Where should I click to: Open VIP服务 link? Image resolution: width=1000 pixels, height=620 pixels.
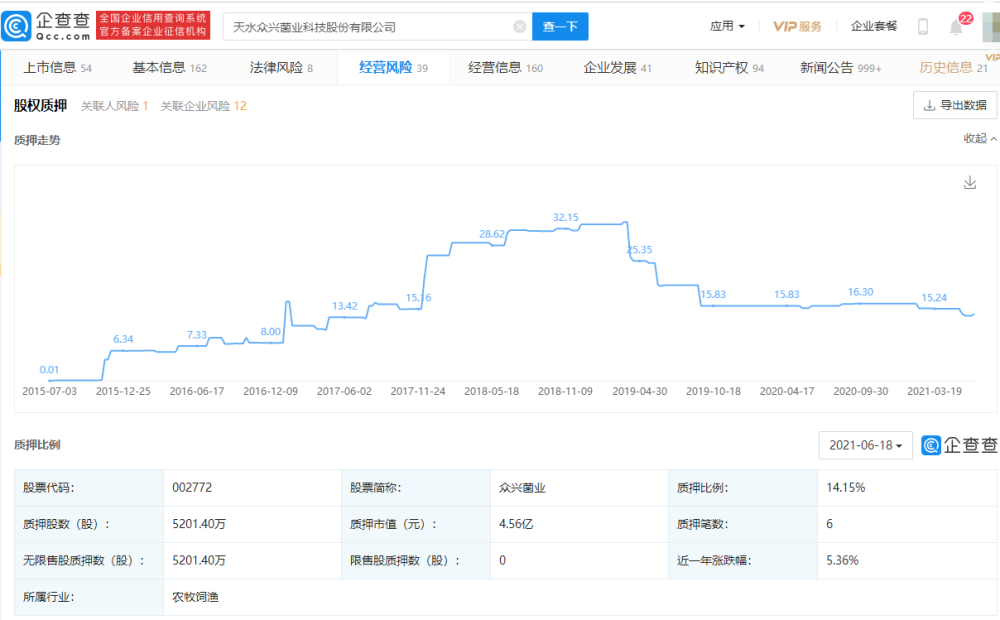point(797,26)
